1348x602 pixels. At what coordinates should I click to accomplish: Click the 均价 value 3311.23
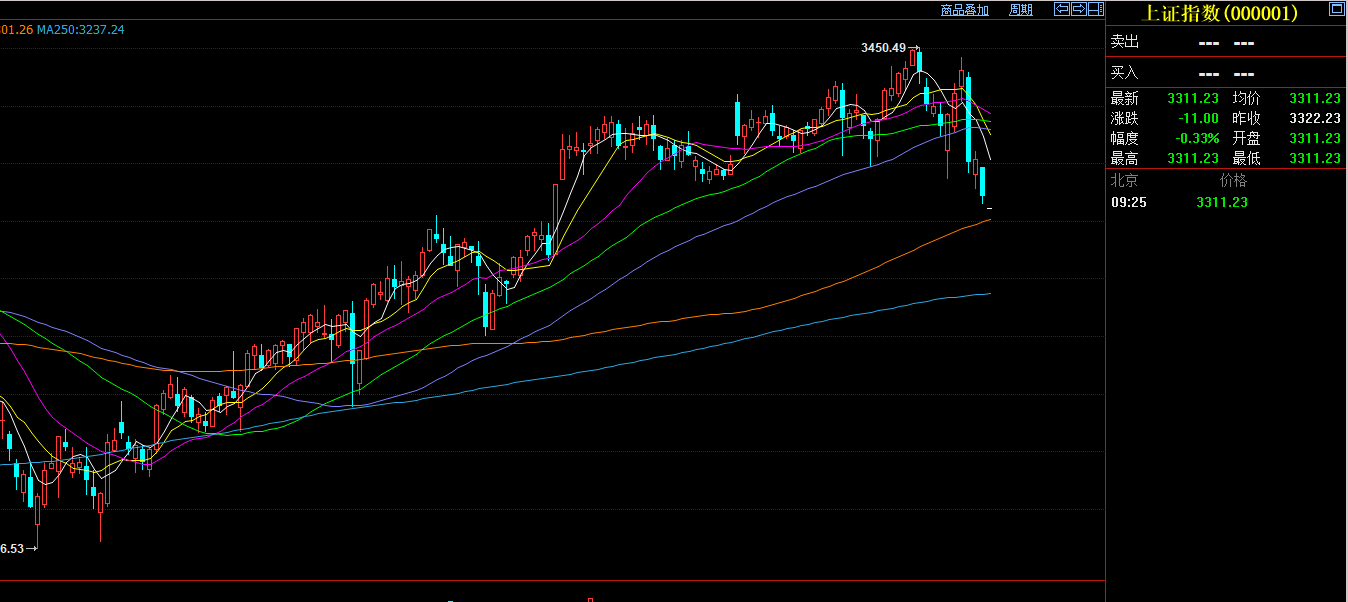tap(1314, 98)
